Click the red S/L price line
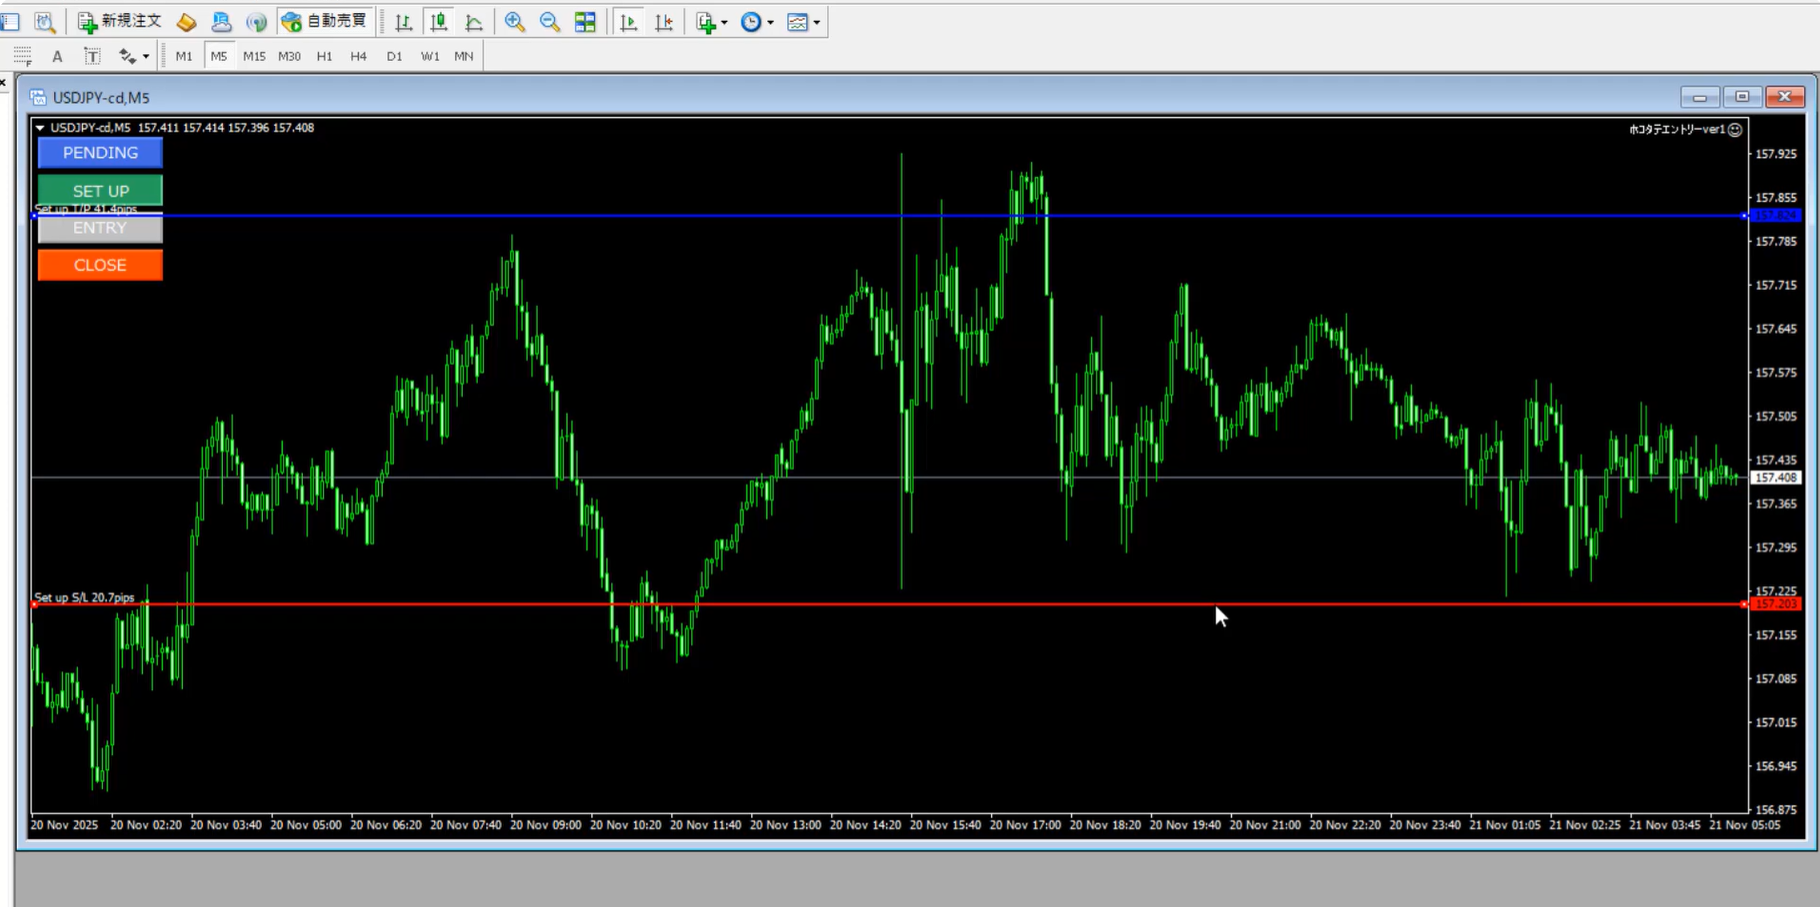 pyautogui.click(x=900, y=604)
